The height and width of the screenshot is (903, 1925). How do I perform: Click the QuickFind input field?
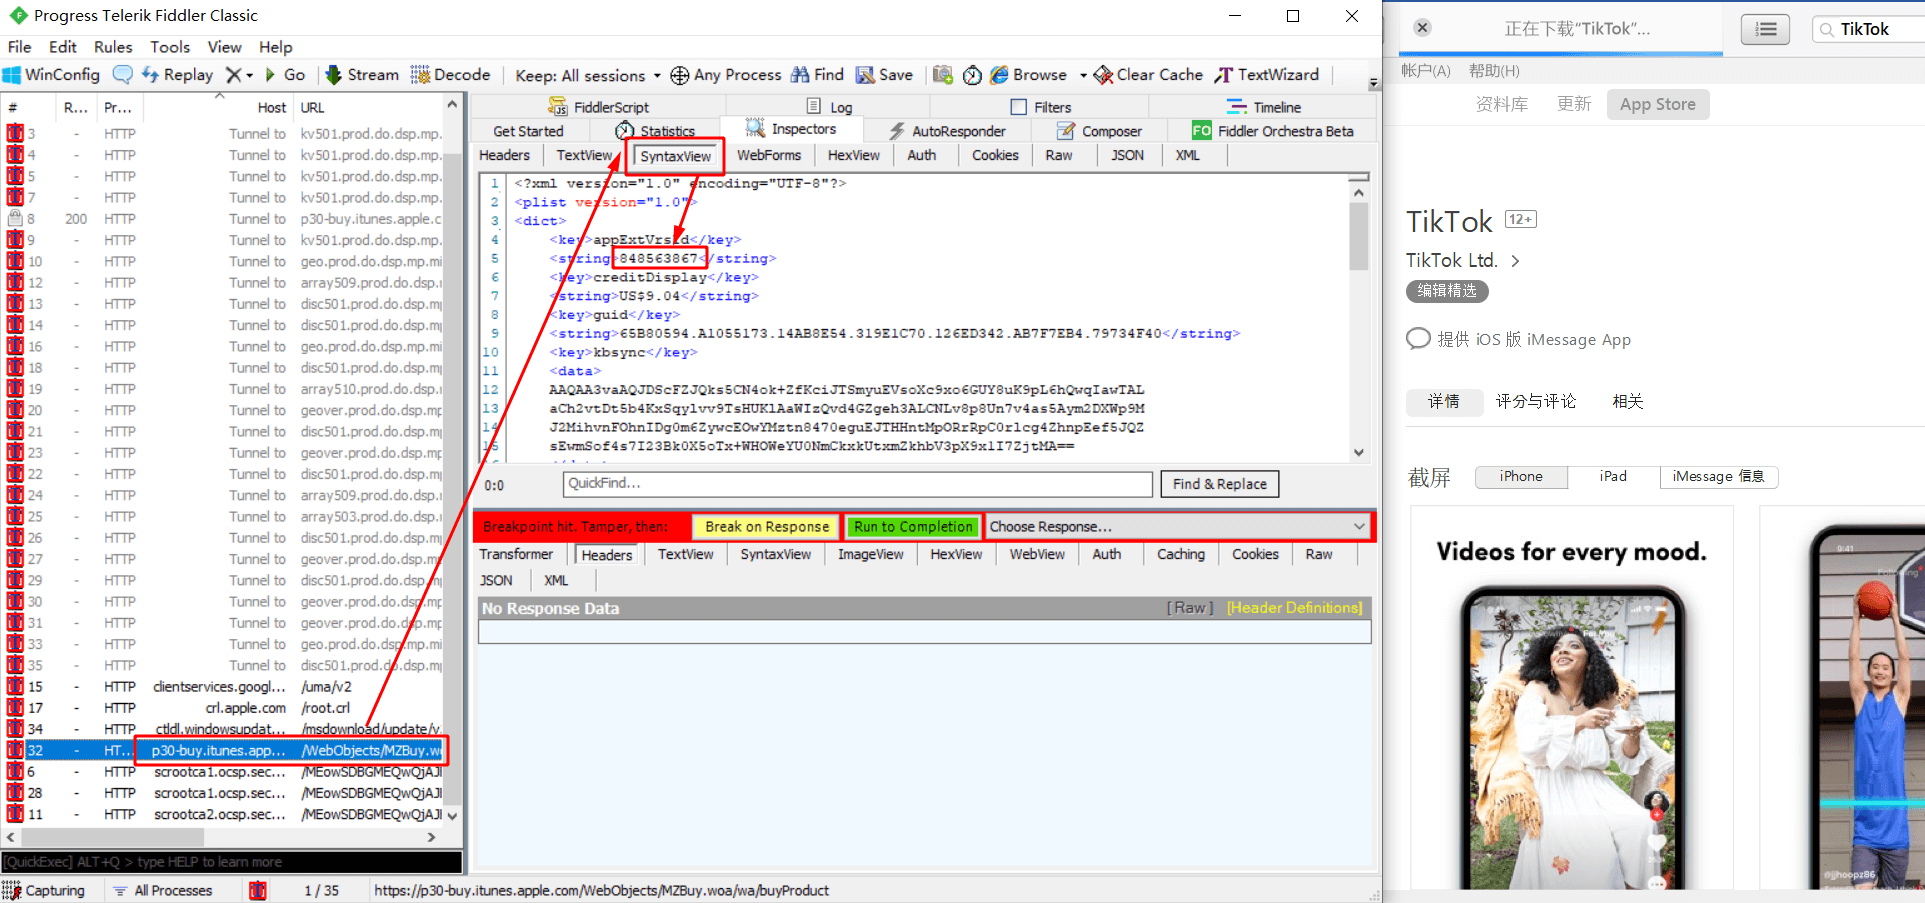point(858,484)
